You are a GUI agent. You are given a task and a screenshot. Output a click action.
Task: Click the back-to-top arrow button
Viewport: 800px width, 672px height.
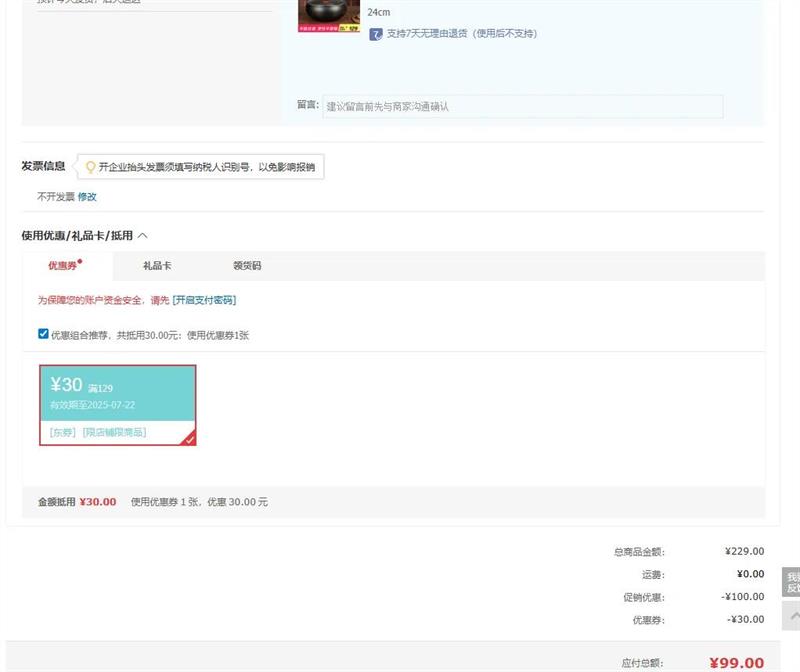tap(792, 615)
